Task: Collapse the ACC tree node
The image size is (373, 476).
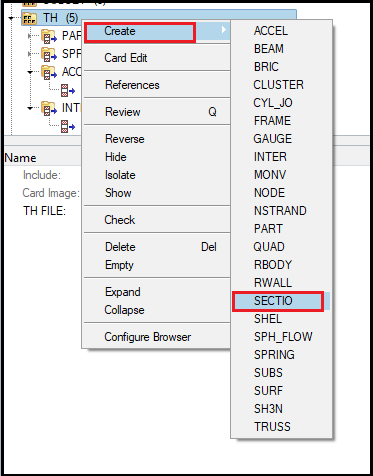Action: coord(30,72)
